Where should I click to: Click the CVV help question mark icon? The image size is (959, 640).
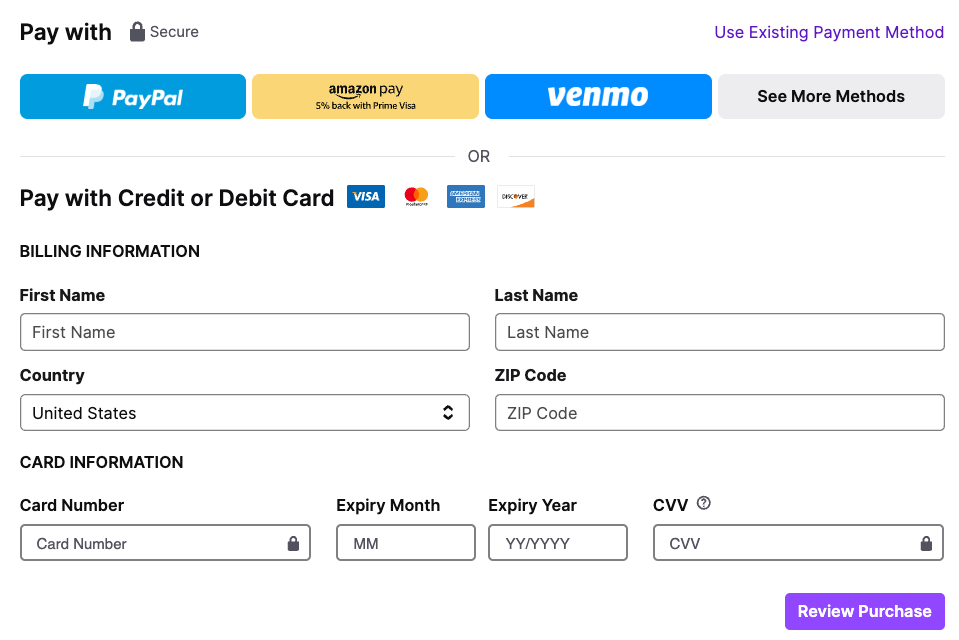pos(703,504)
